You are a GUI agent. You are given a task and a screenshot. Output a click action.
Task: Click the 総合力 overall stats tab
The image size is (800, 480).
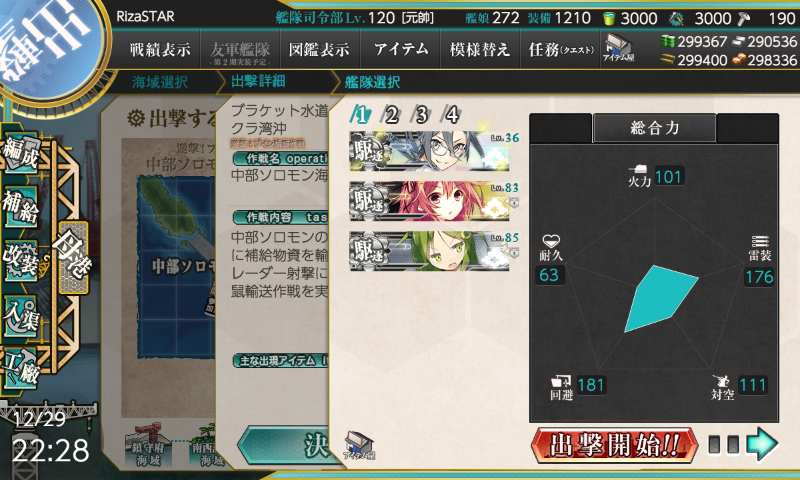[655, 128]
